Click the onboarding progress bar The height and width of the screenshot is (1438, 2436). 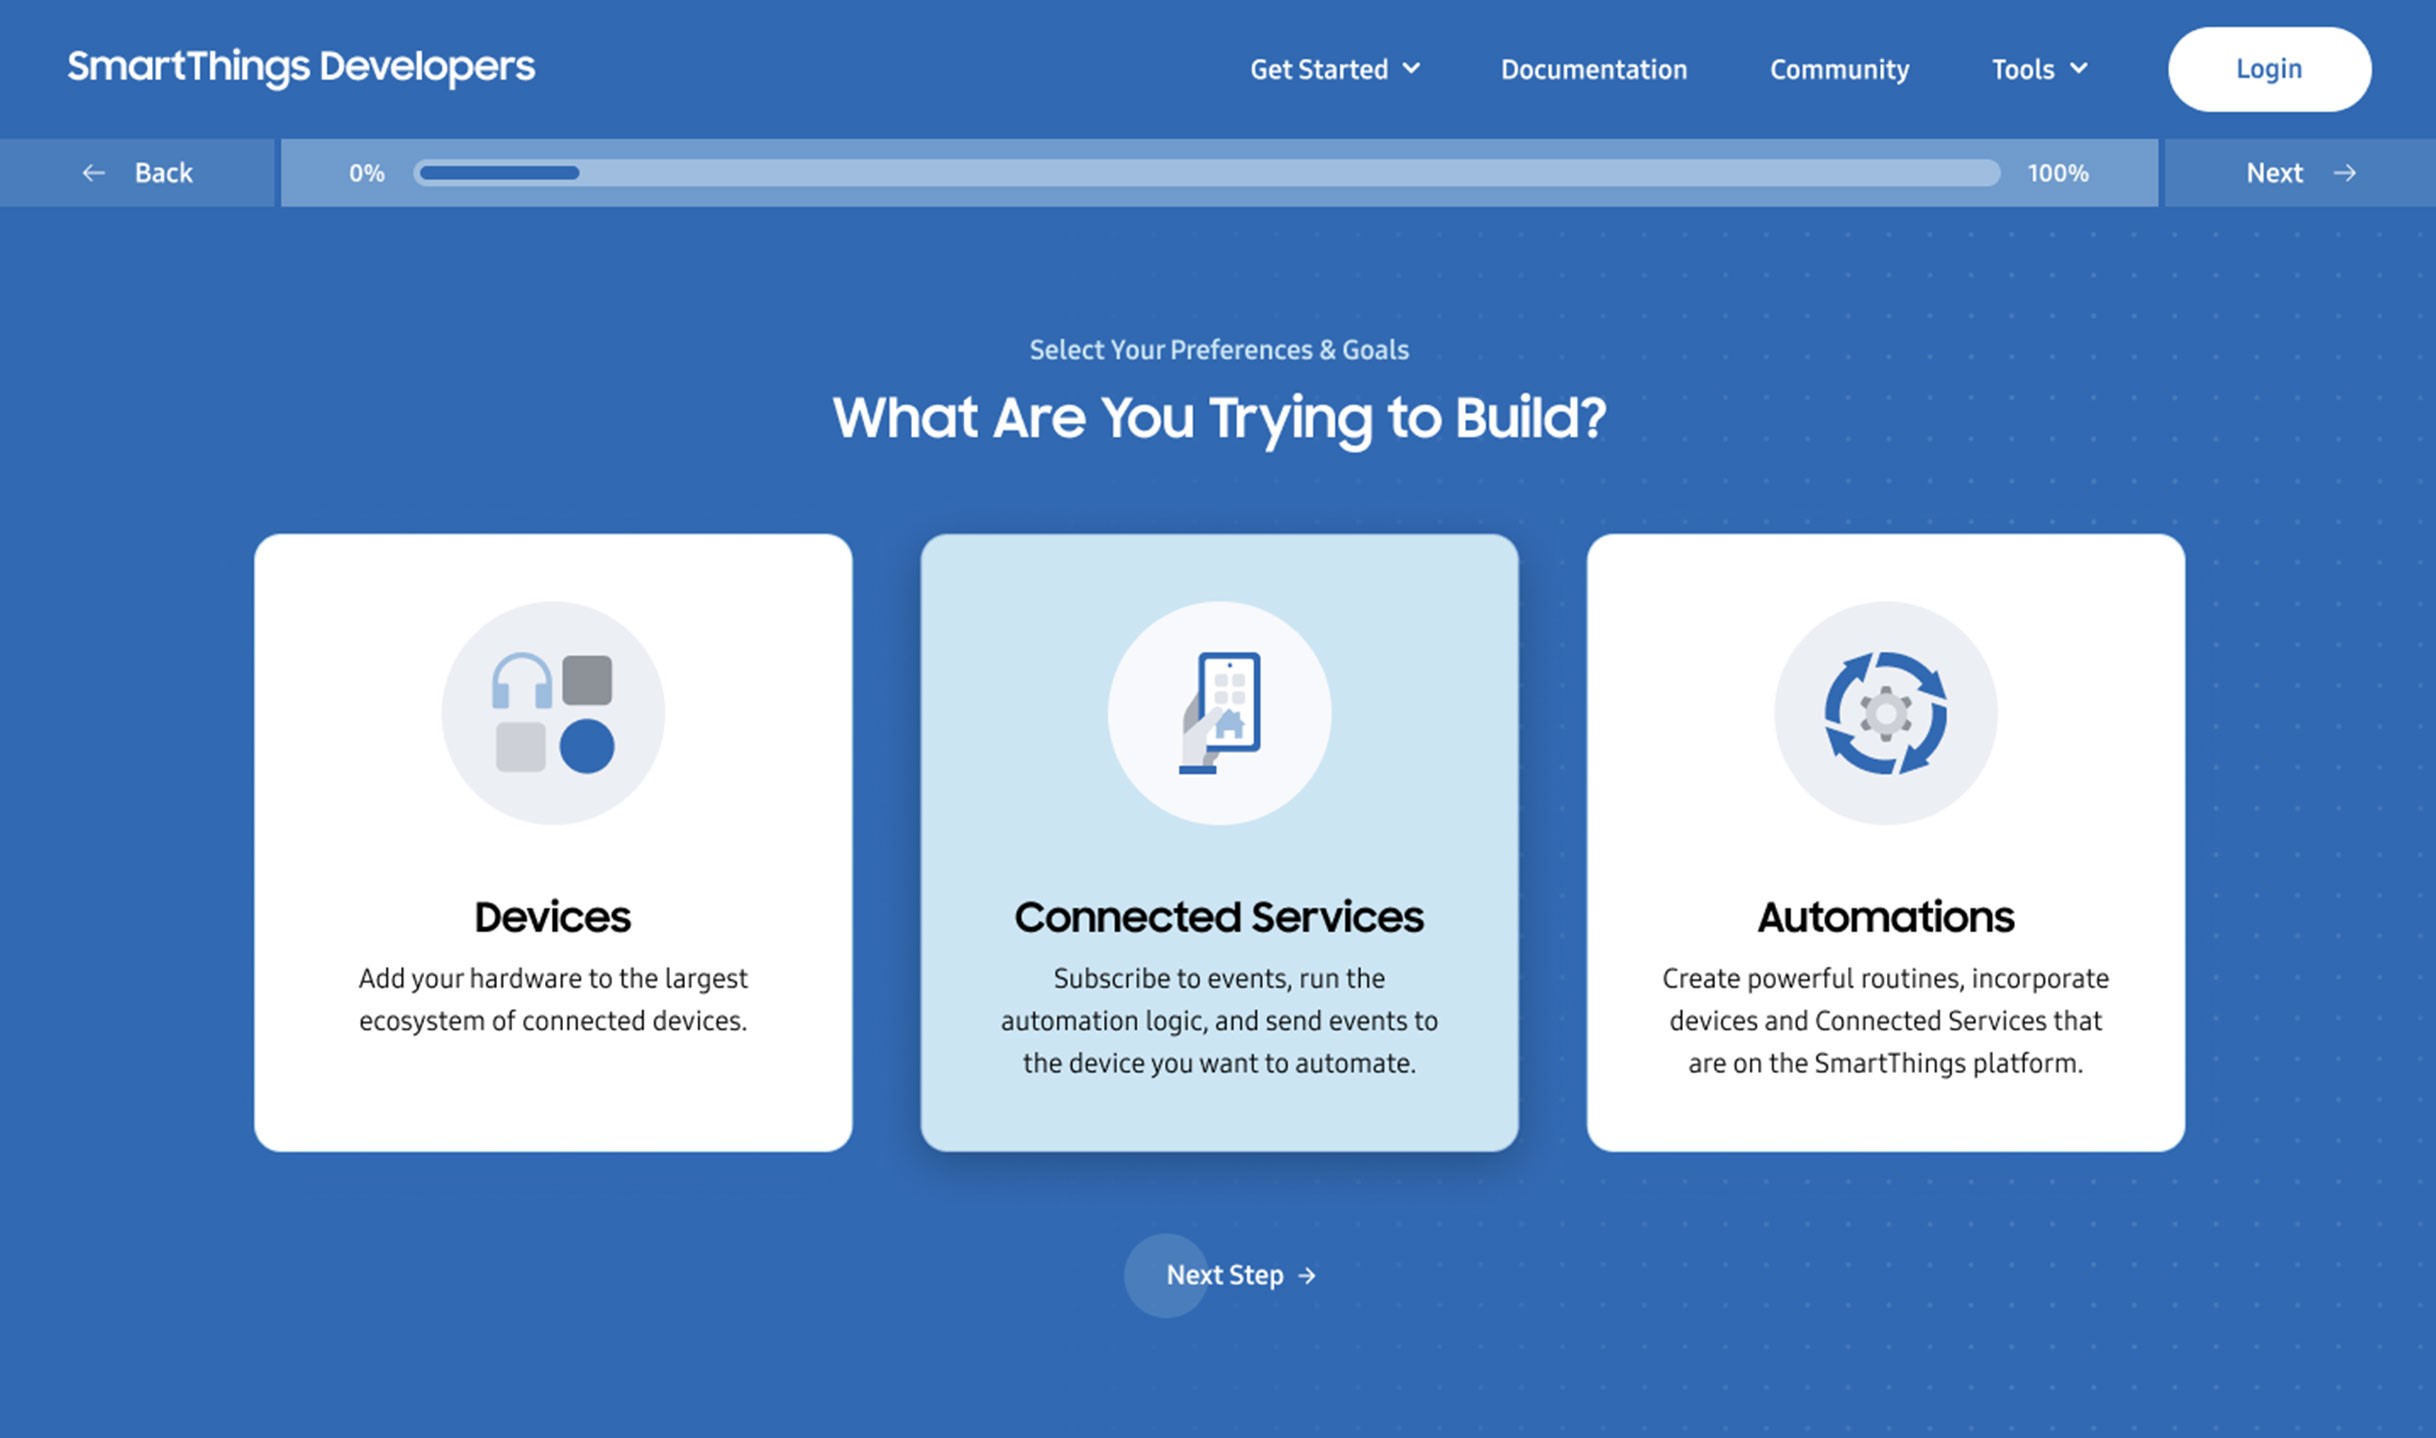[1207, 173]
